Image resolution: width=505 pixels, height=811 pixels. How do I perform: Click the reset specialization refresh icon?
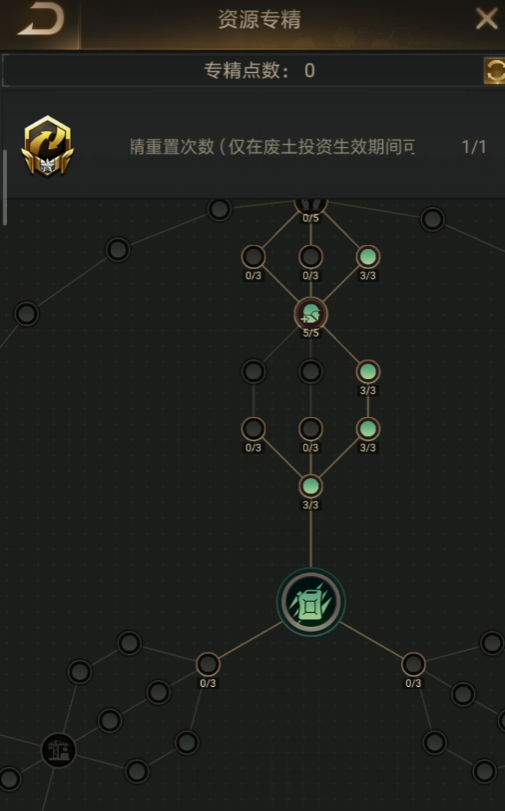point(494,71)
